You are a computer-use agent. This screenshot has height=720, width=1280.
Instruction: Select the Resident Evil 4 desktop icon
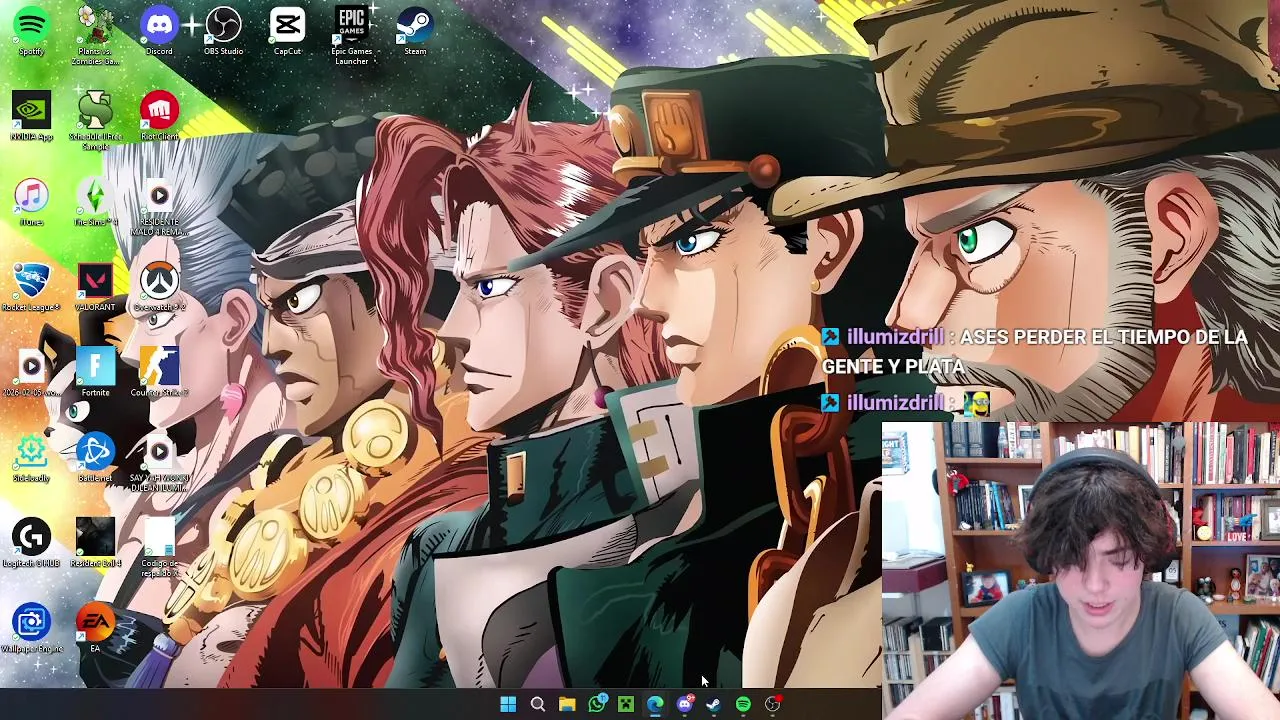(x=95, y=543)
